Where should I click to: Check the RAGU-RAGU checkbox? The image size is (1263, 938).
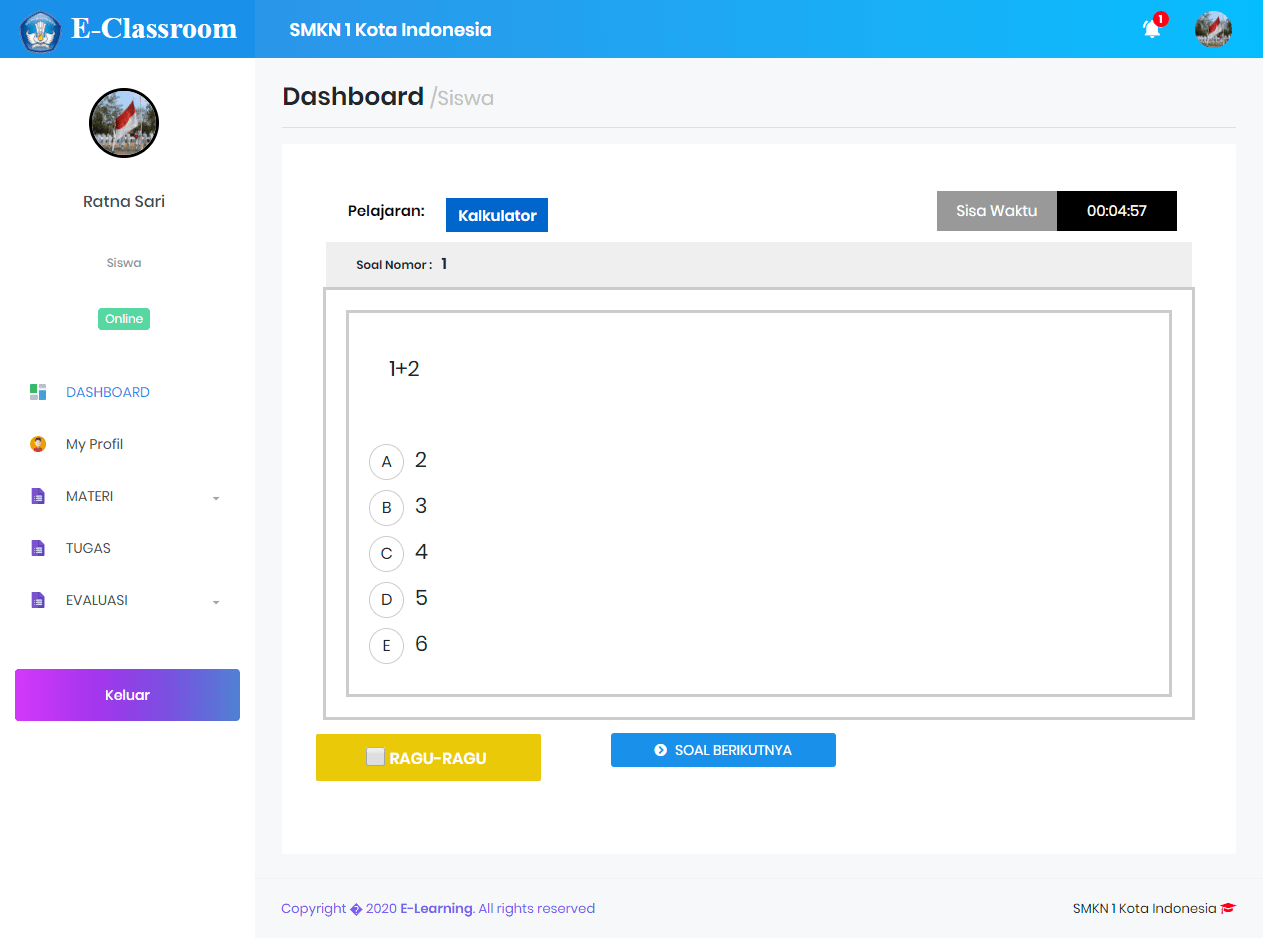tap(376, 756)
